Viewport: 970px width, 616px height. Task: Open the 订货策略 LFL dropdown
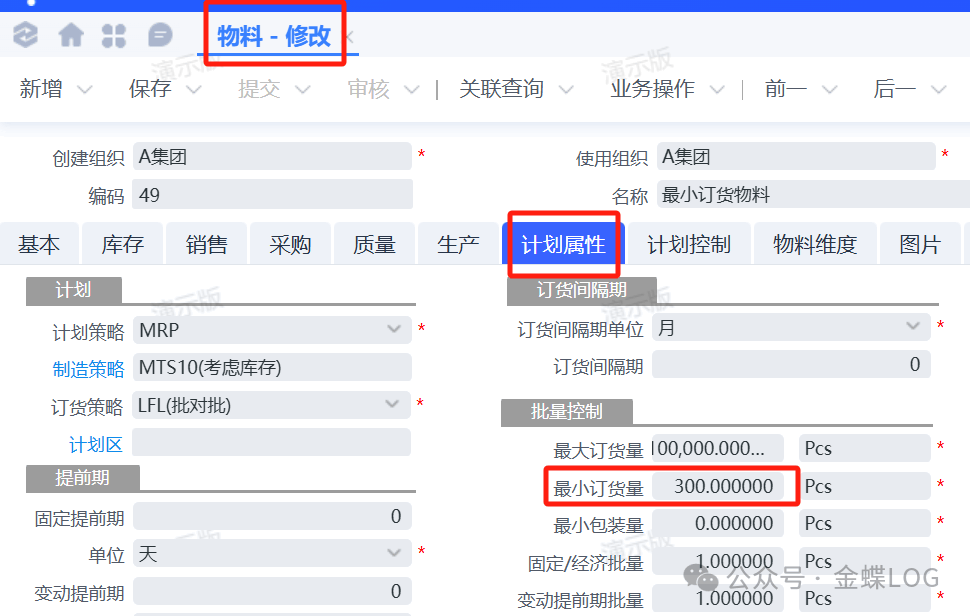[x=394, y=404]
